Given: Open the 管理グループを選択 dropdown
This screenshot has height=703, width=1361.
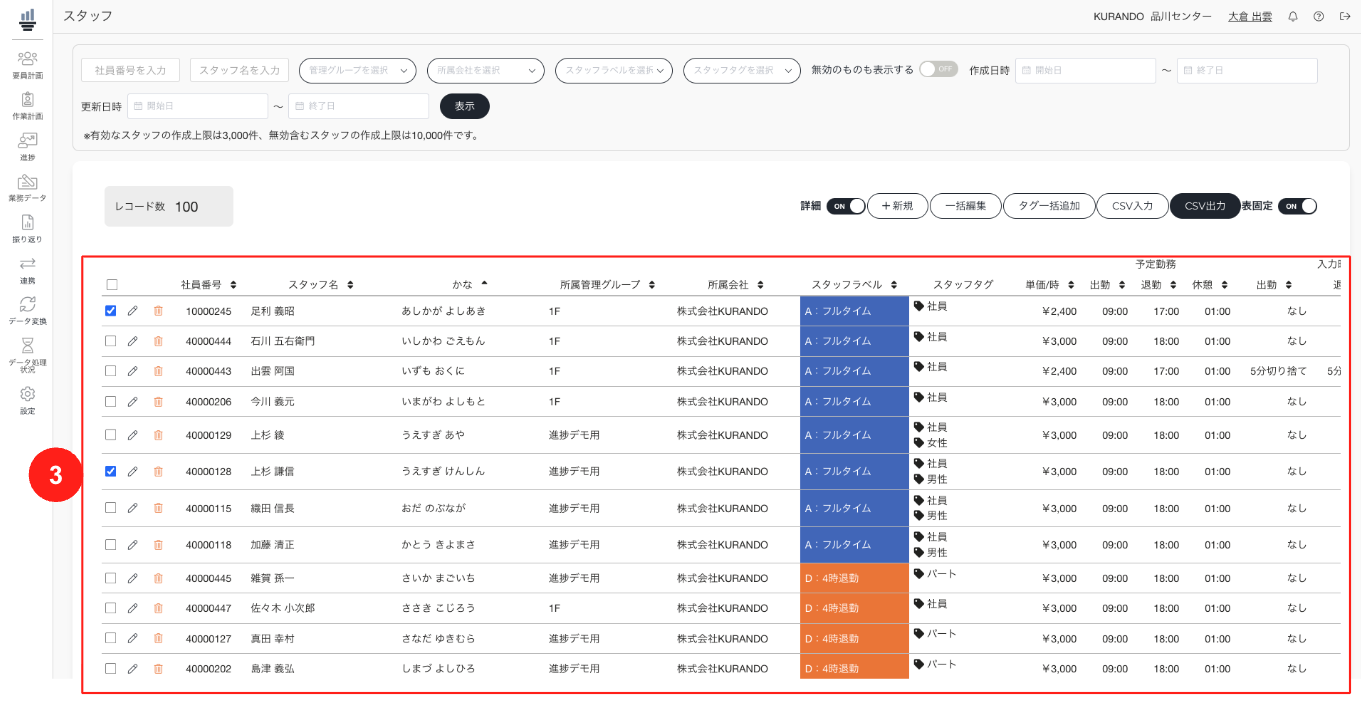Looking at the screenshot, I should click(358, 70).
